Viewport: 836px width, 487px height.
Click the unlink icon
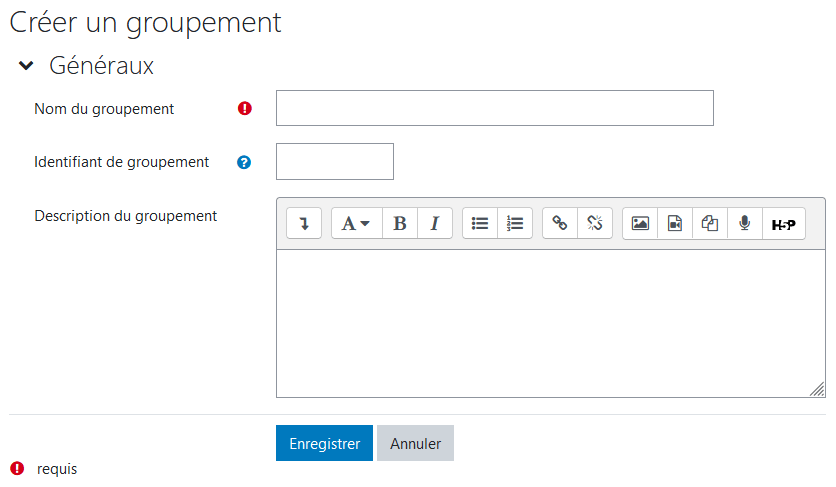point(594,223)
